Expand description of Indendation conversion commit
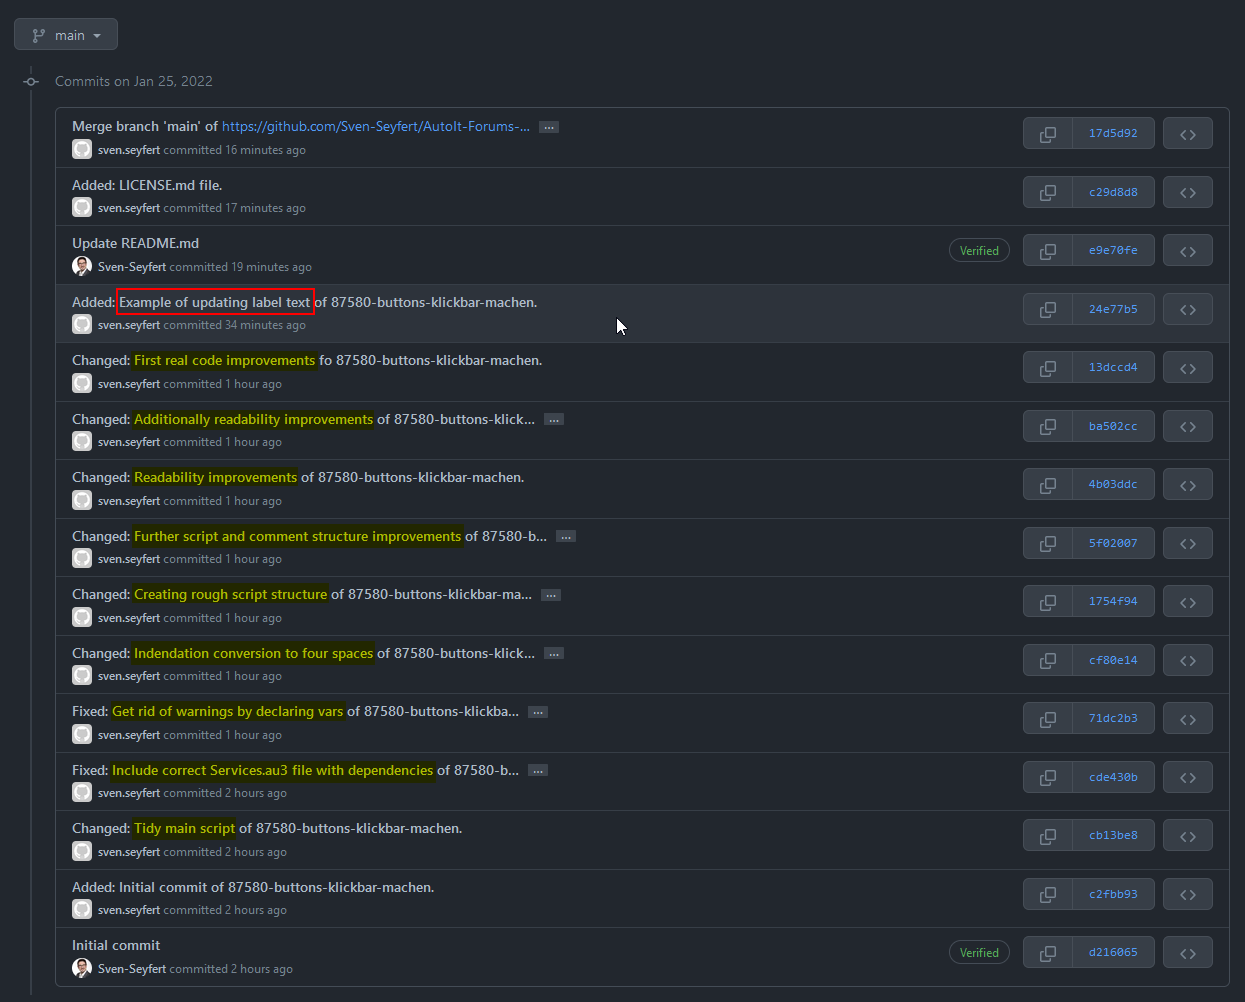 click(554, 654)
